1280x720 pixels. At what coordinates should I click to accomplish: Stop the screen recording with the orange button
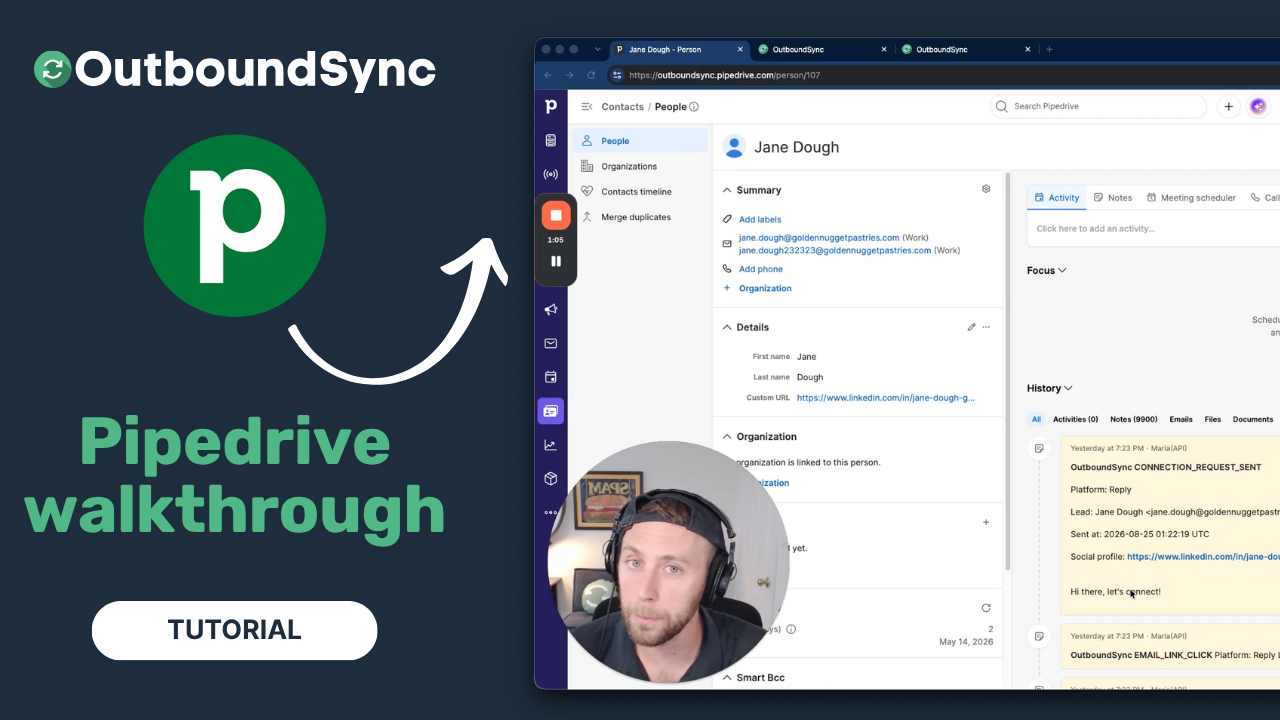point(556,215)
